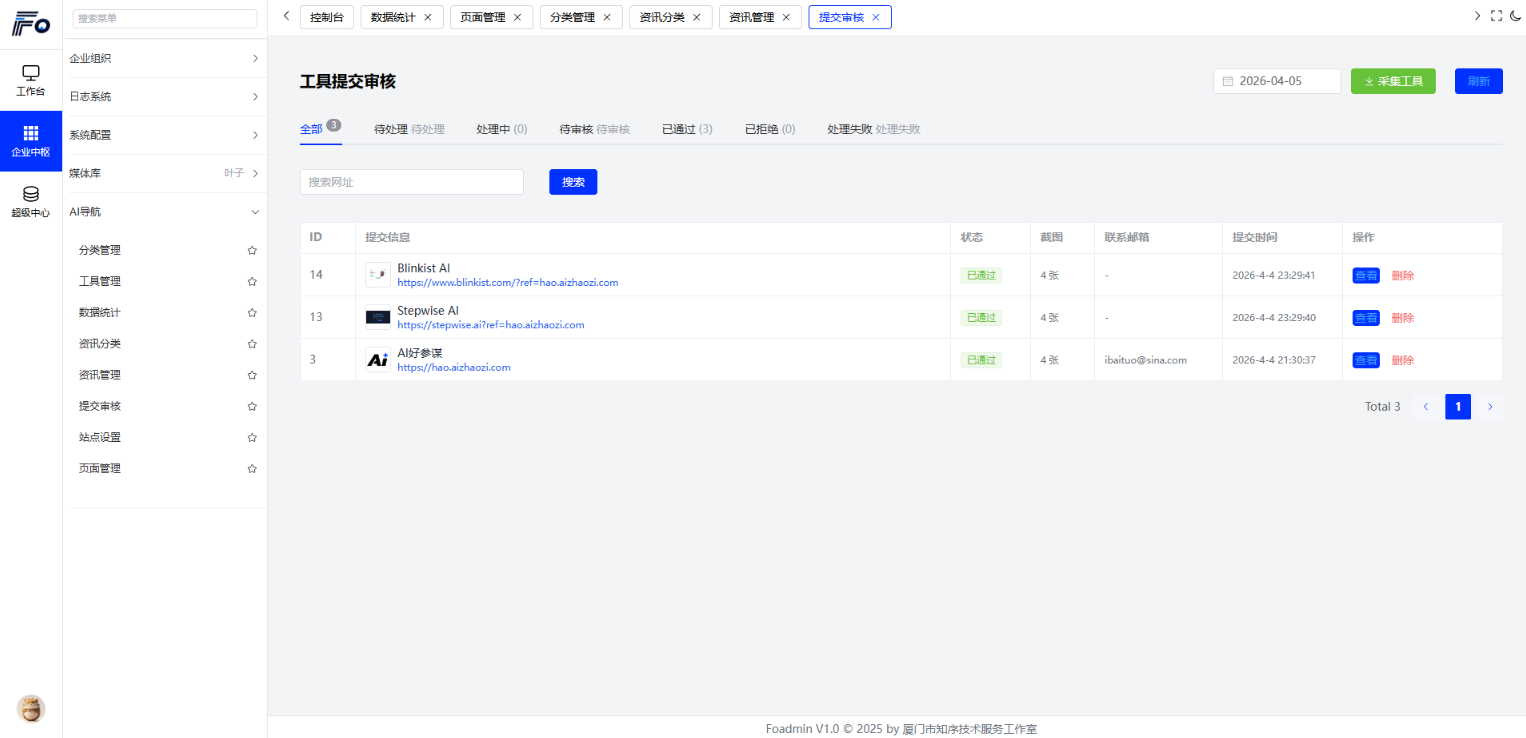Delete the Stepwise AI submission

(1402, 318)
